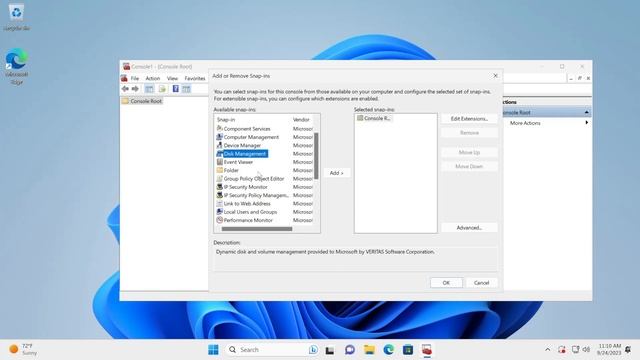Select the IP Security Monitor snap-in icon
This screenshot has width=640, height=360.
[219, 187]
